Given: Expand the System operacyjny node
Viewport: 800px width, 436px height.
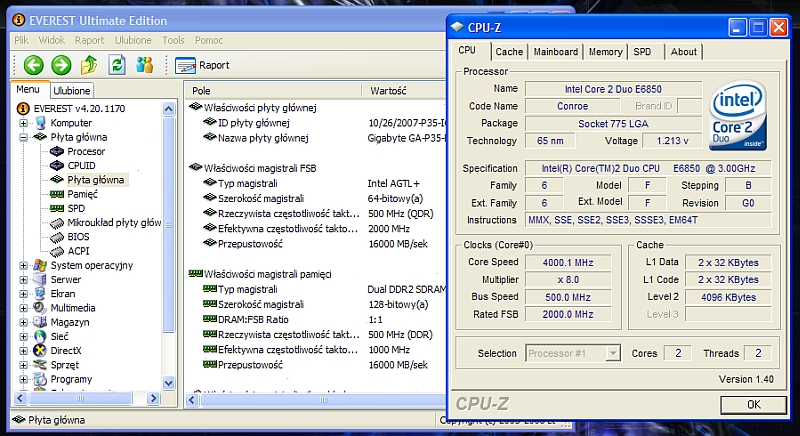Looking at the screenshot, I should click(x=23, y=266).
